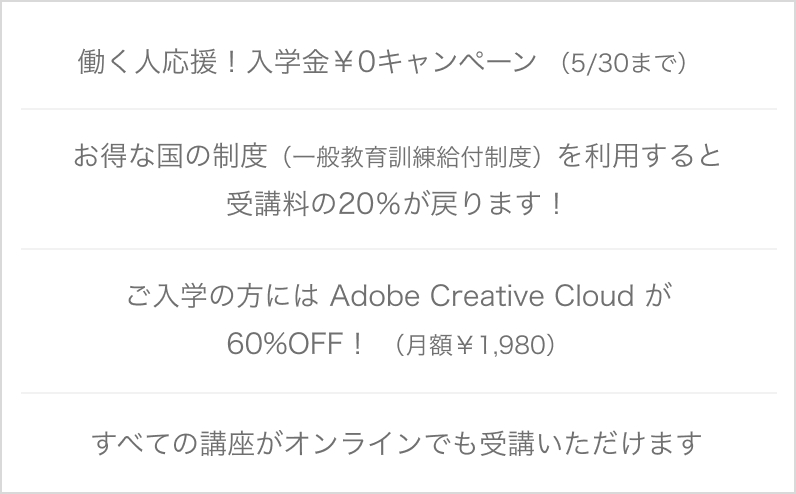Click the divider line above the Adobe row

pos(399,249)
